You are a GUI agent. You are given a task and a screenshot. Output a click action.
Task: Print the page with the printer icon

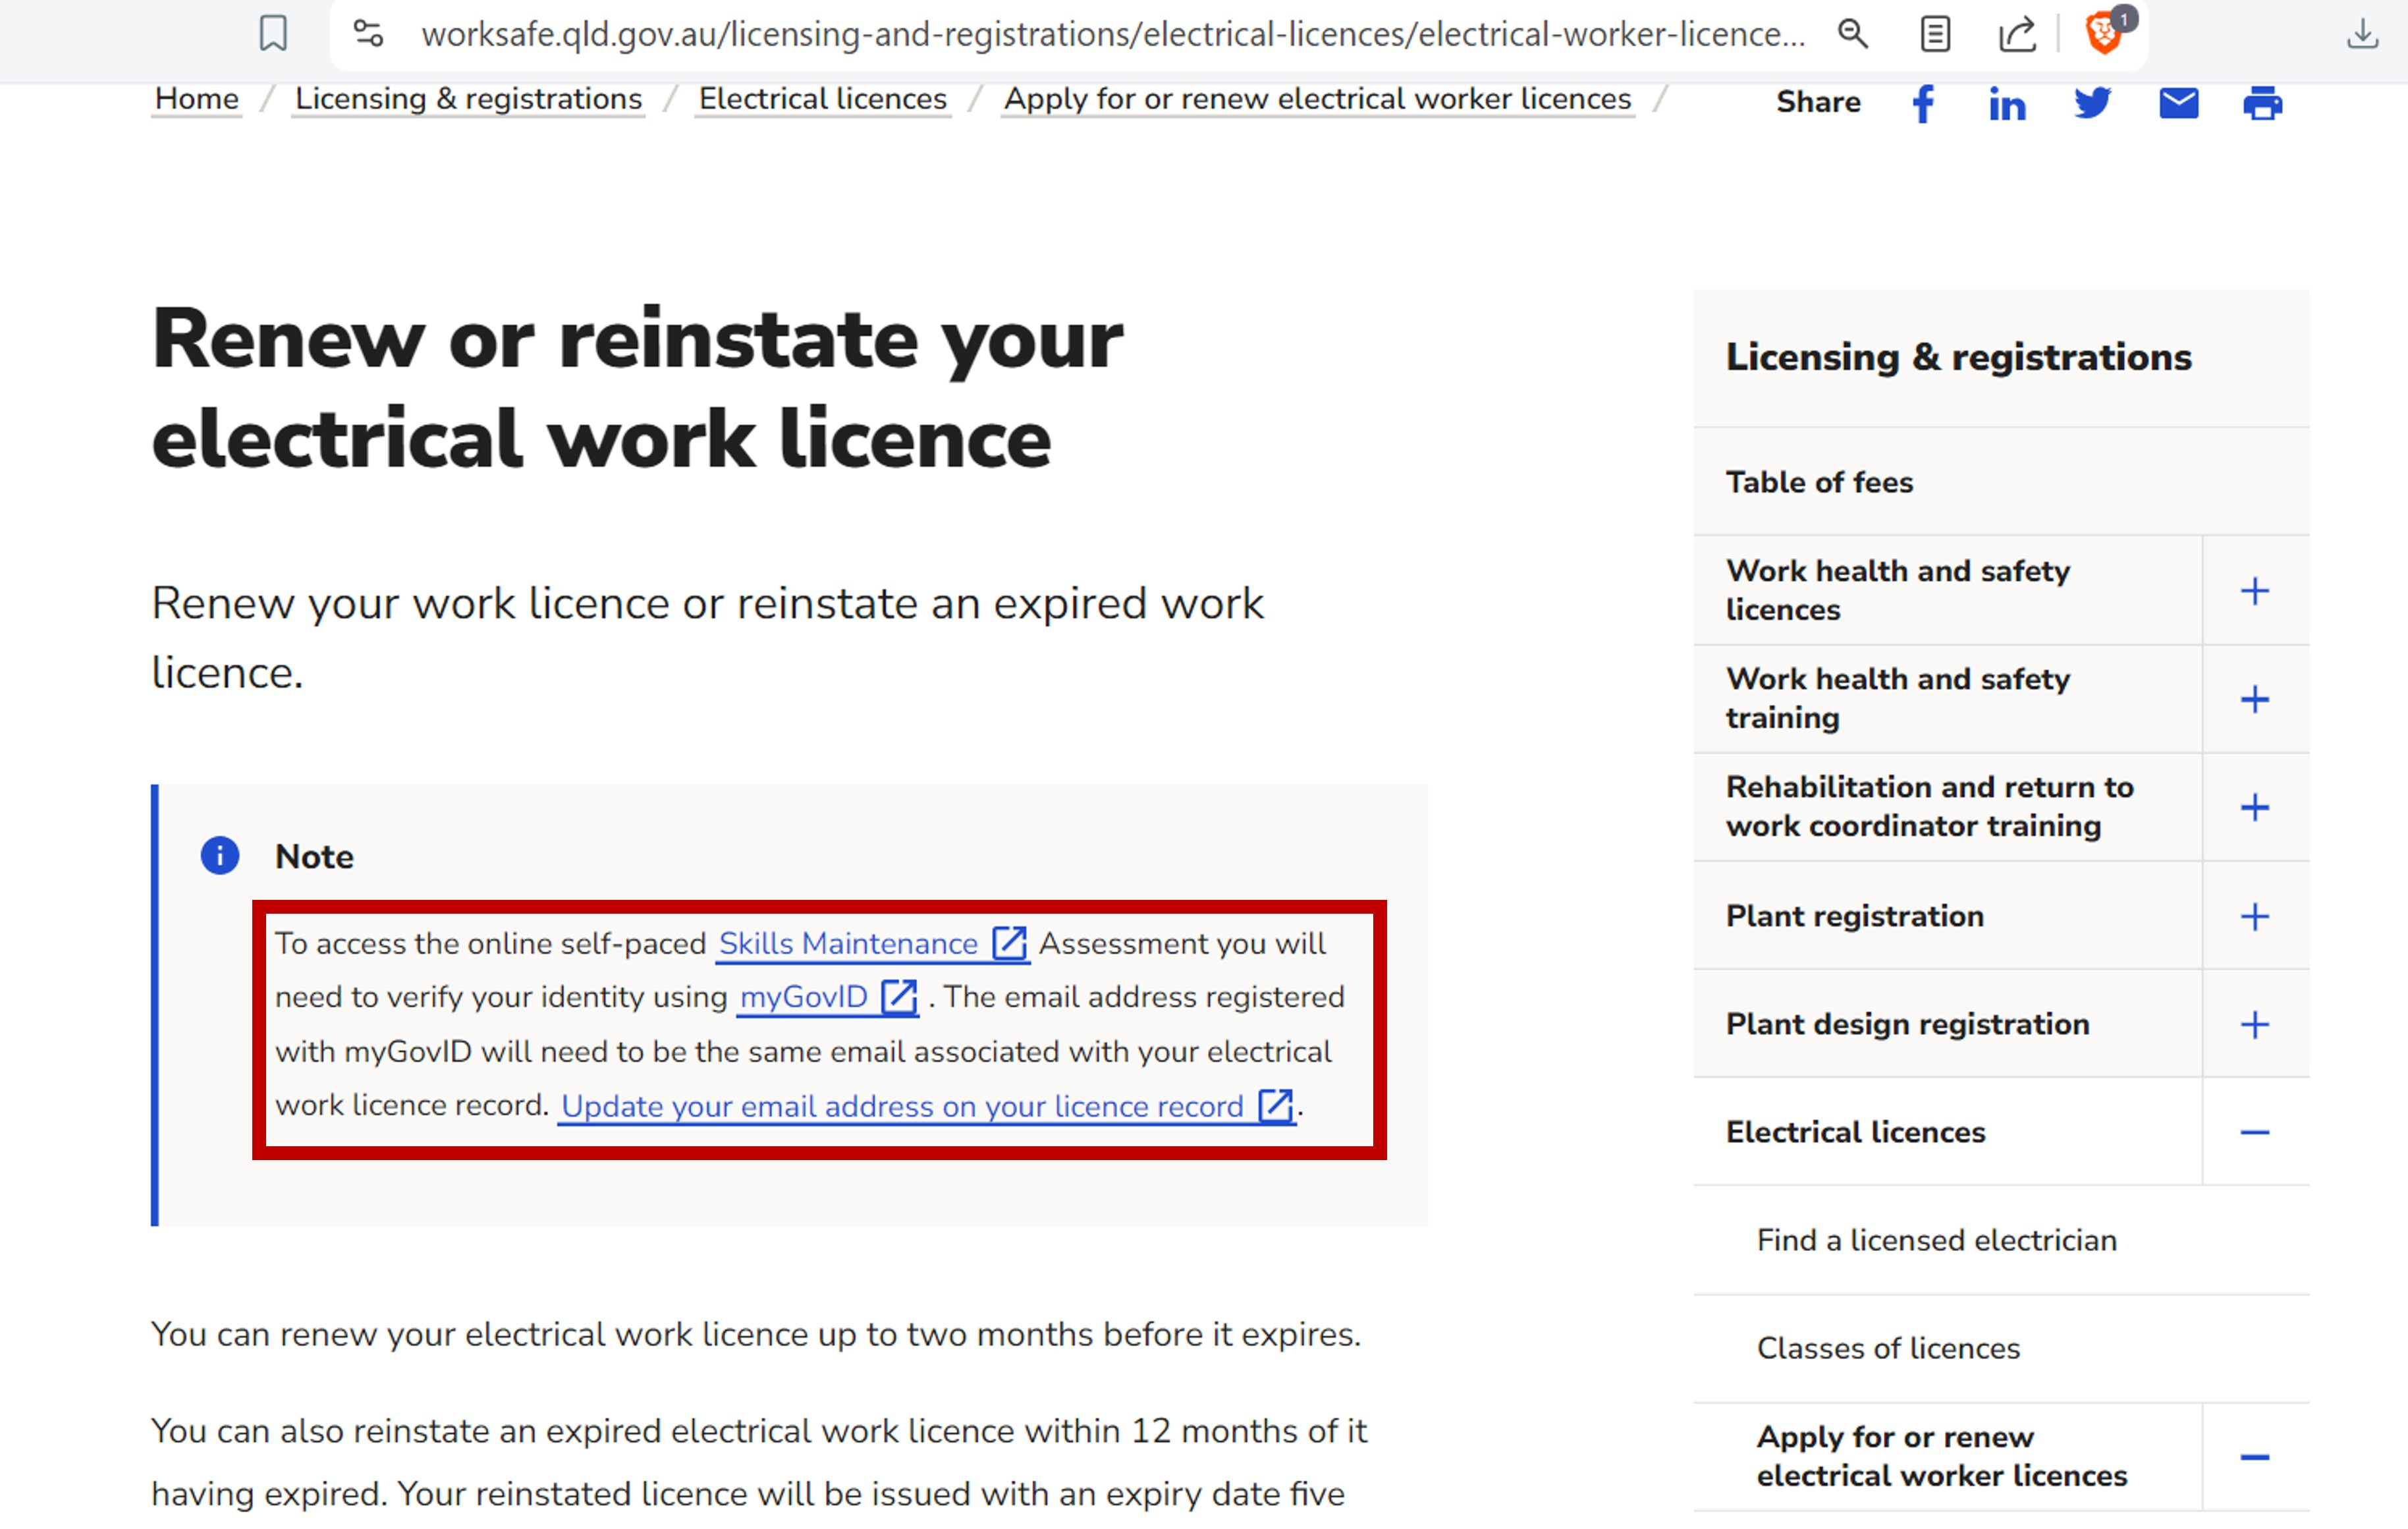pos(2263,103)
